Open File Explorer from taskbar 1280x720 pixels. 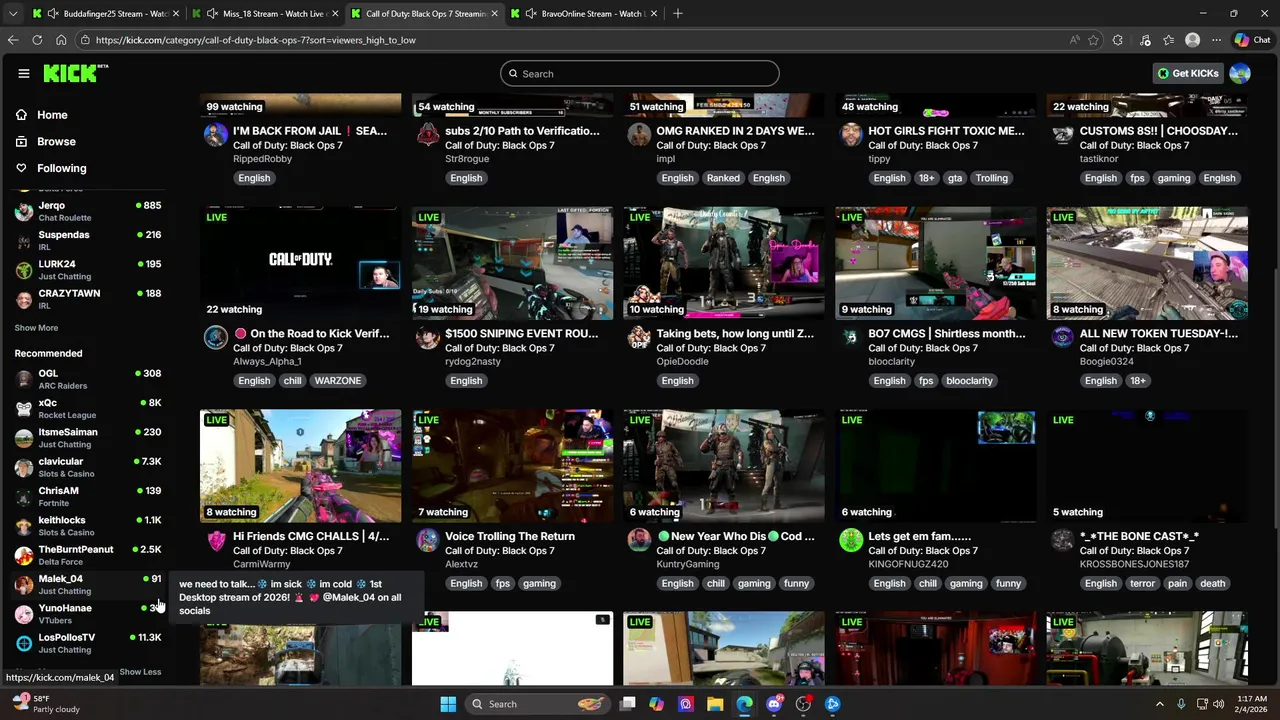(x=715, y=704)
